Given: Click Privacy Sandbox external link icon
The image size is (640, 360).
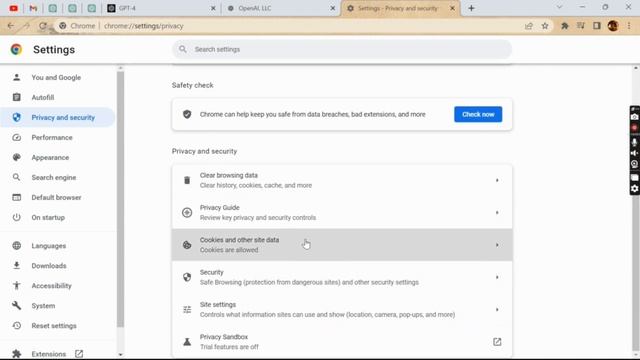Looking at the screenshot, I should pos(497,342).
